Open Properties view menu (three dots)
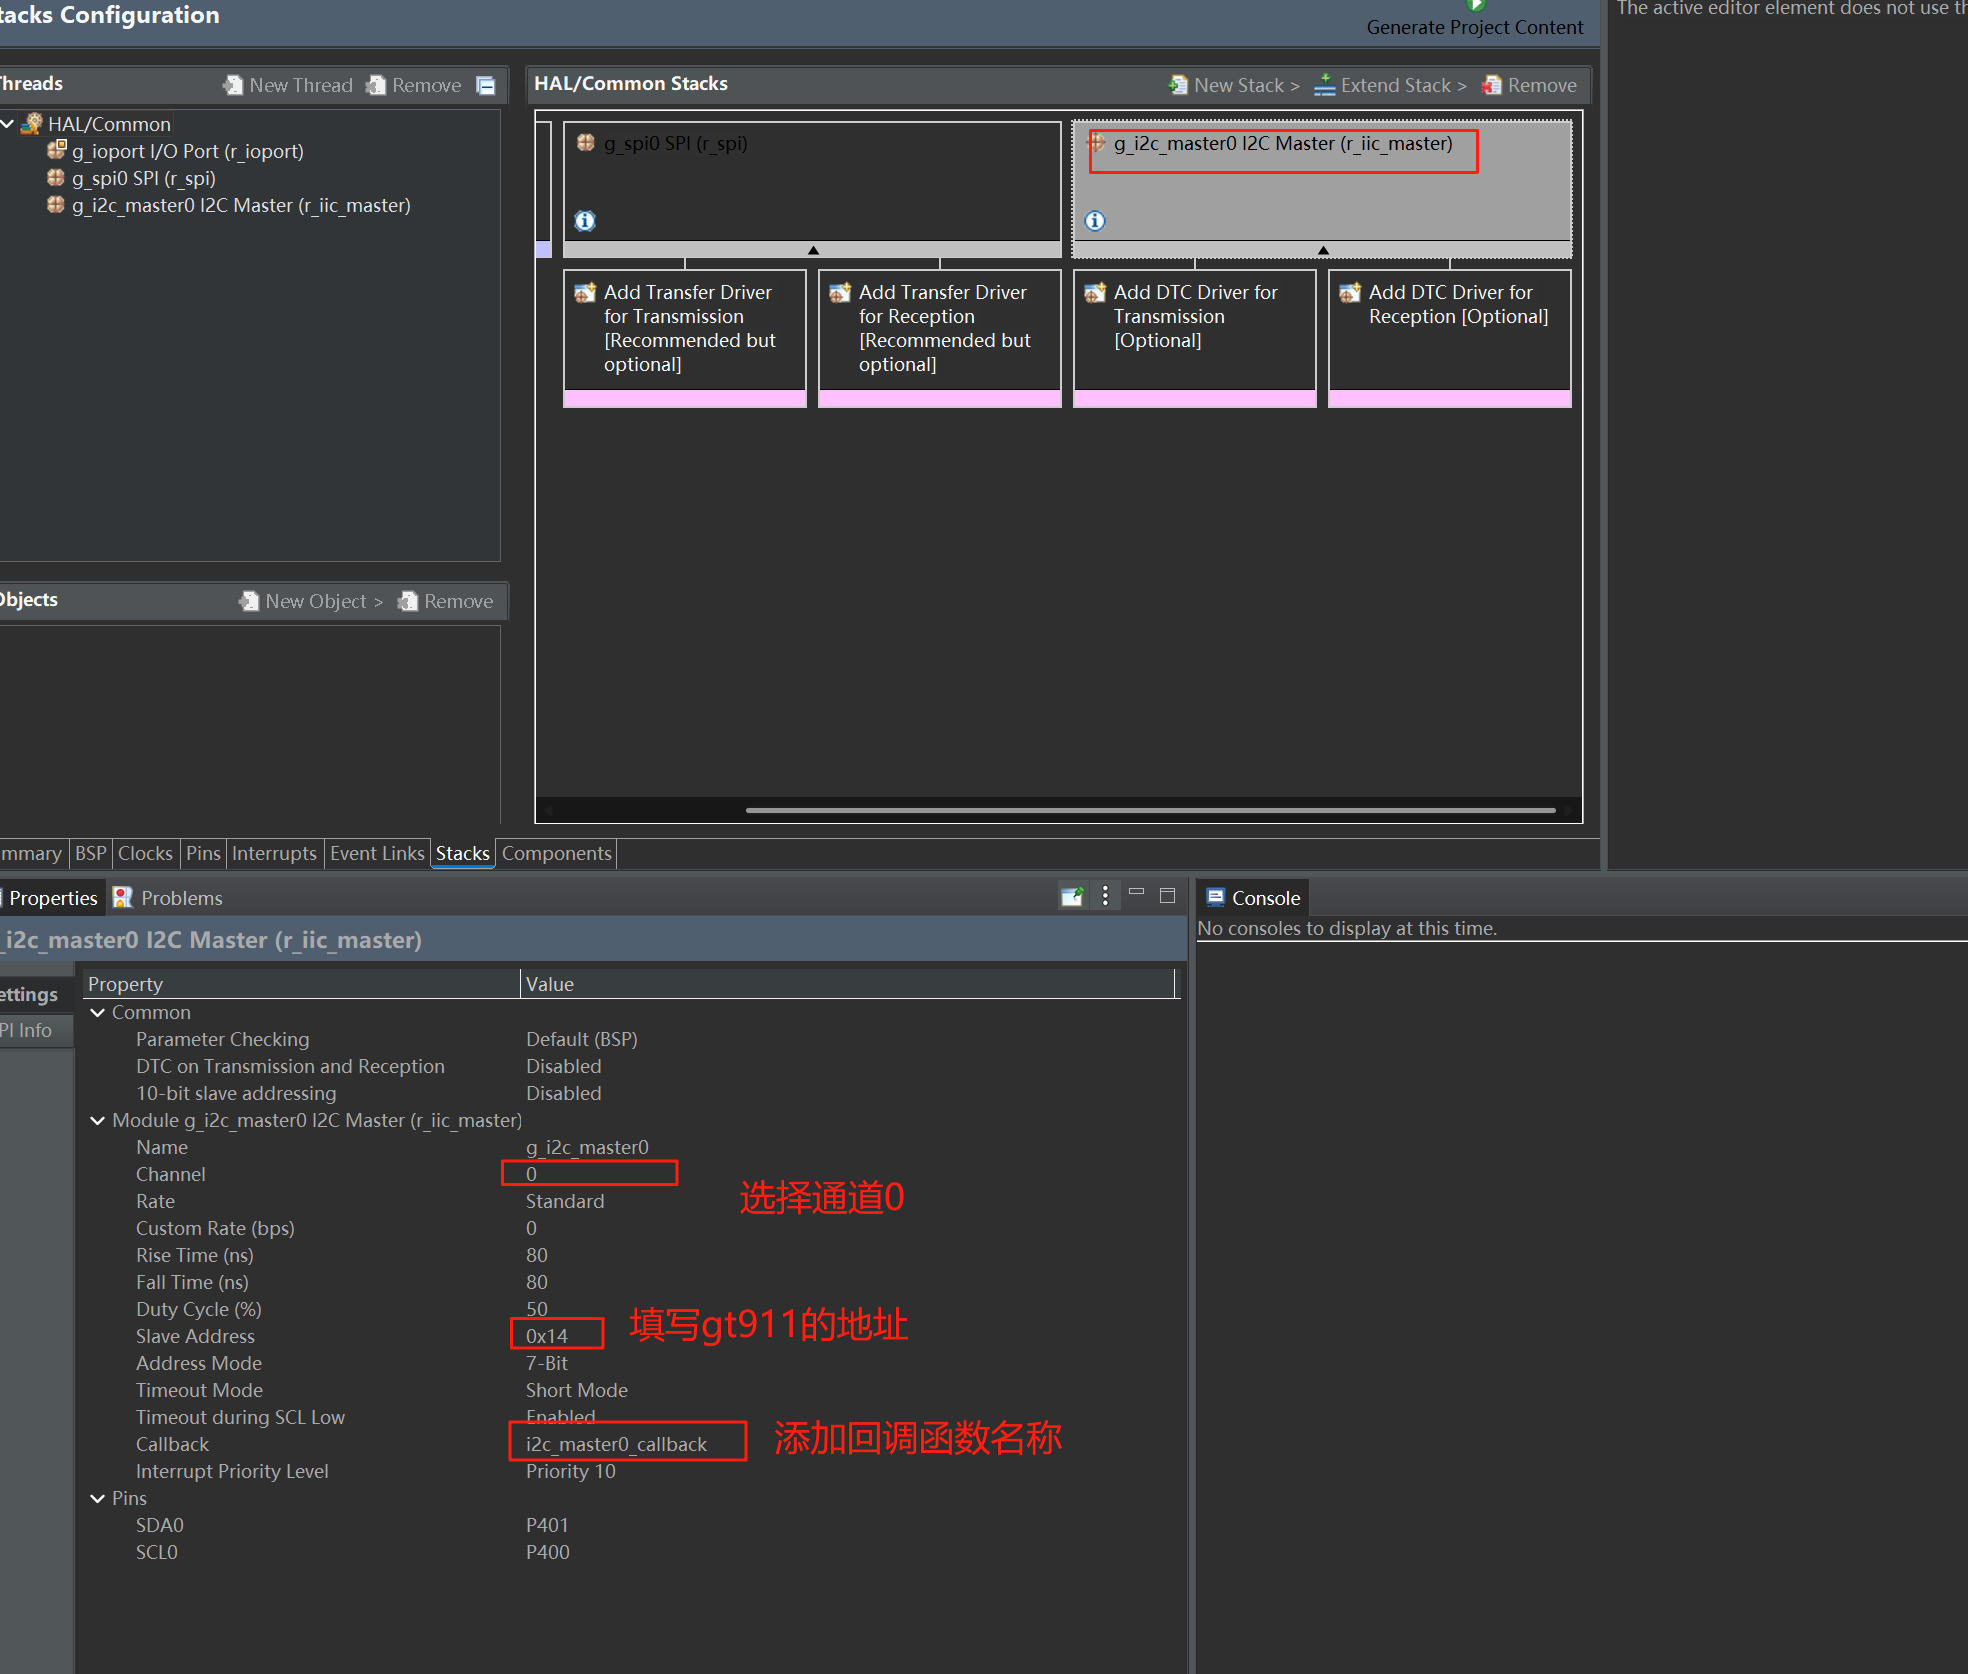This screenshot has height=1674, width=1968. point(1105,896)
